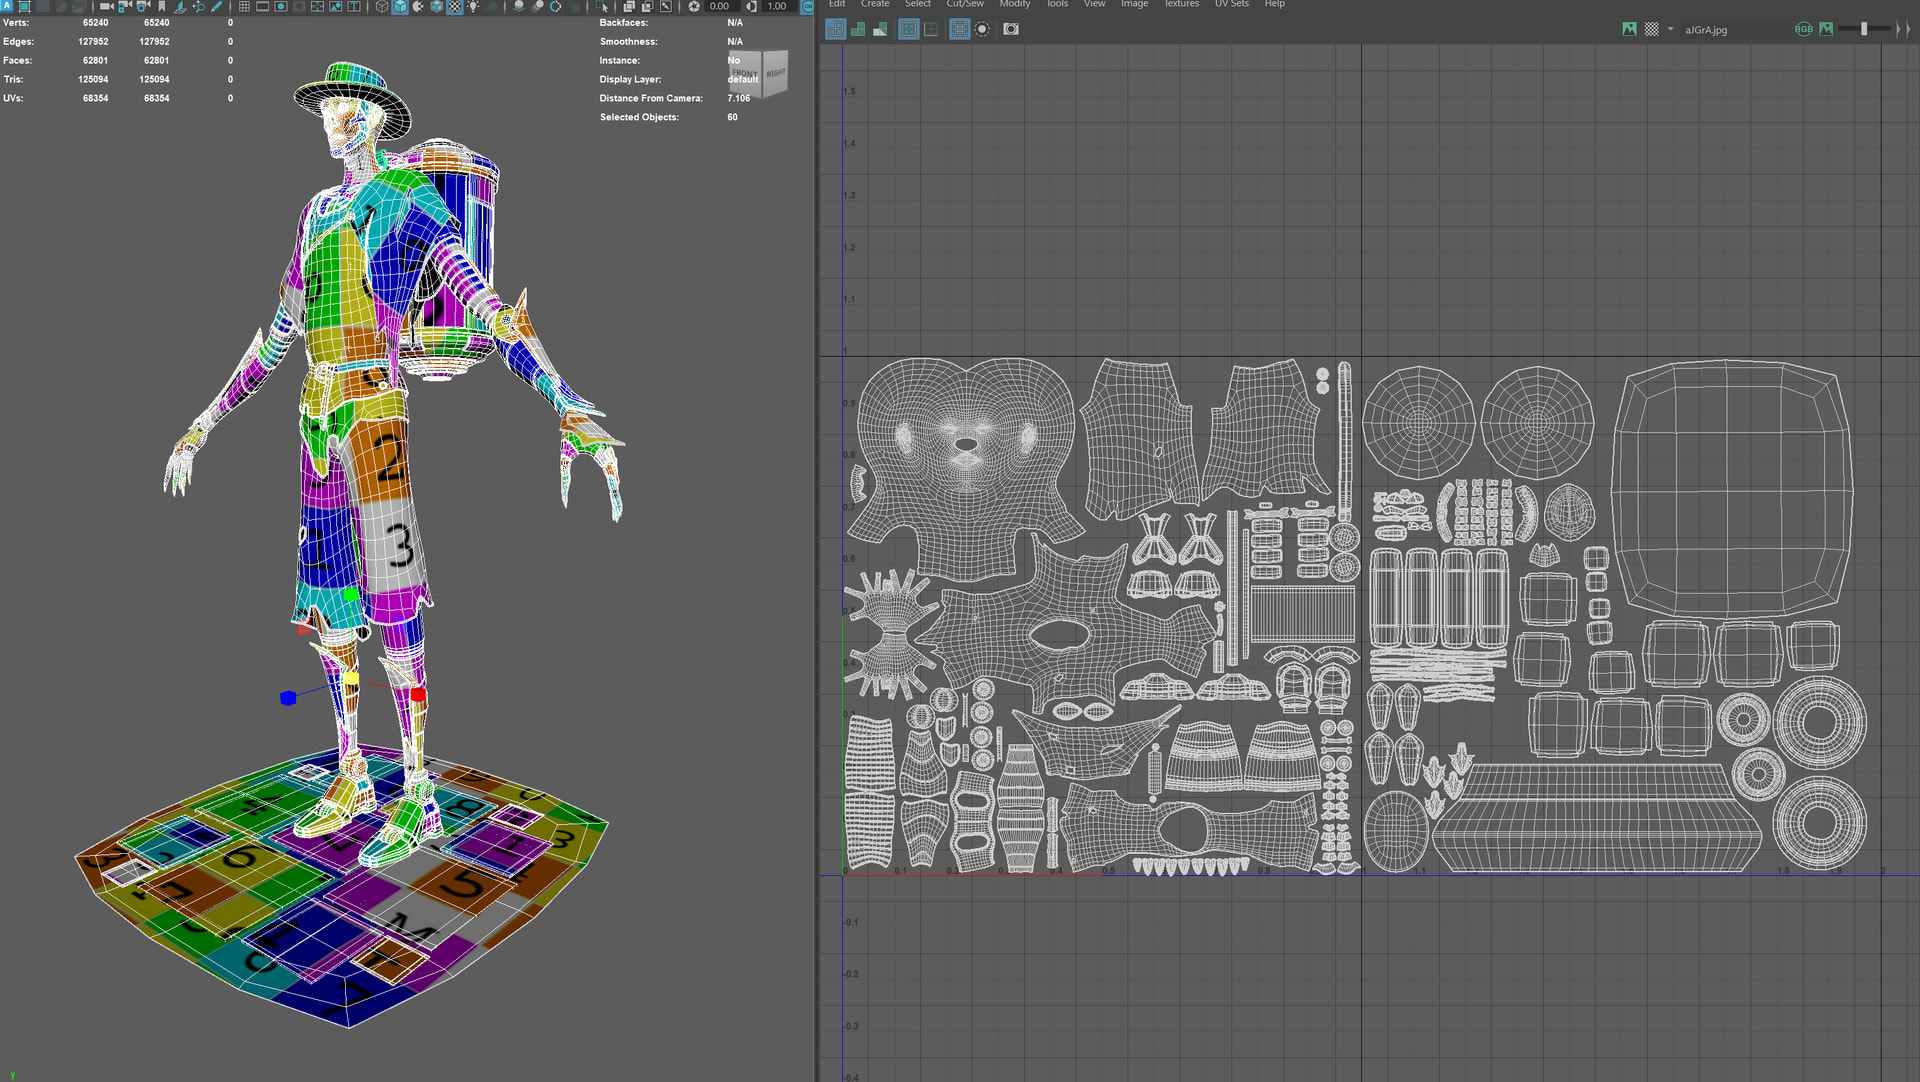Click the UV snapshot camera icon

[1011, 29]
